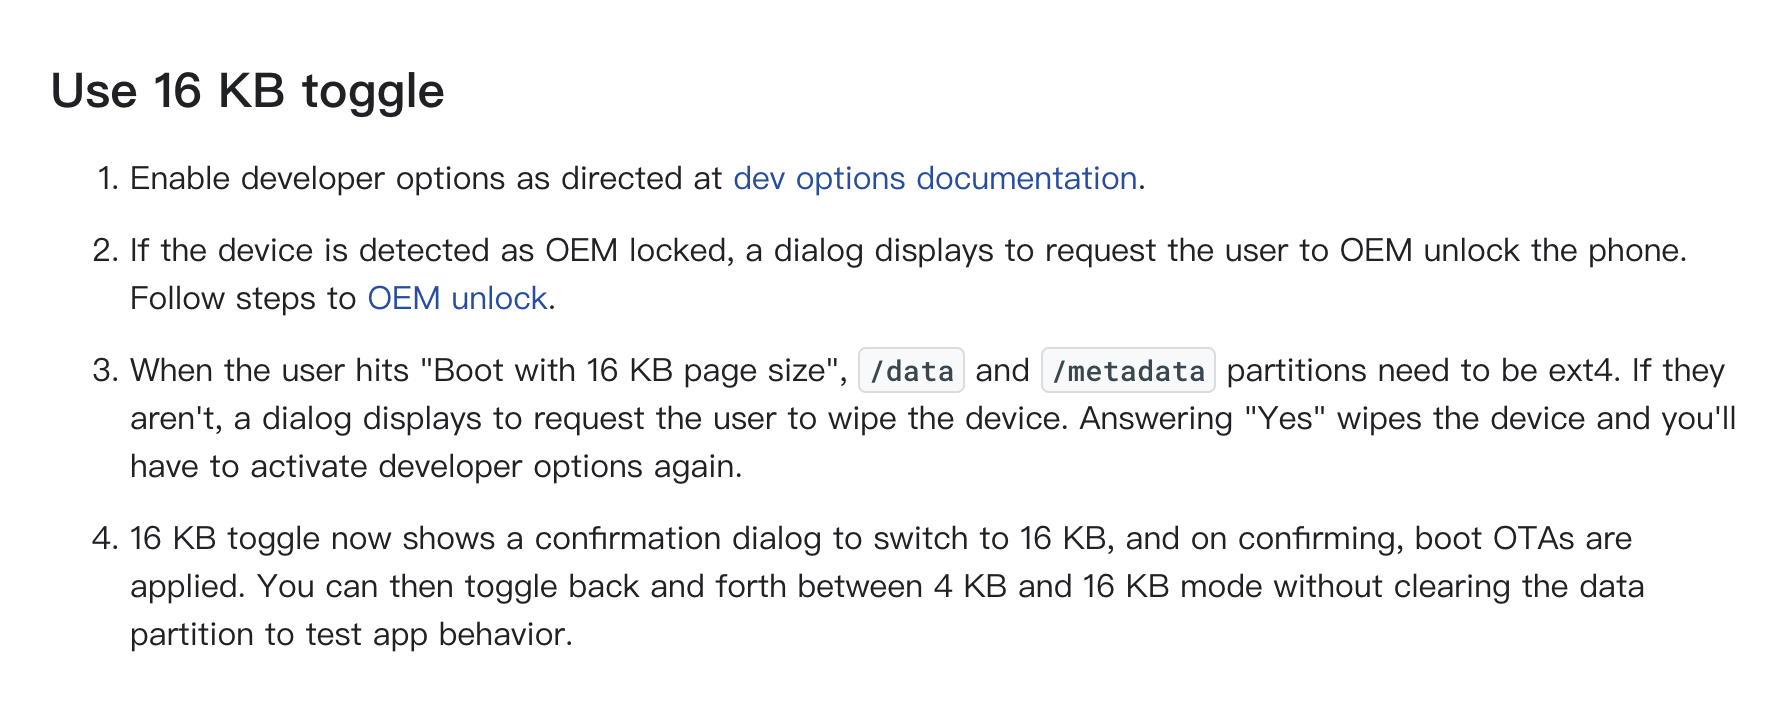The image size is (1770, 716).
Task: Click the /metadata inline code chip
Action: tap(1128, 370)
